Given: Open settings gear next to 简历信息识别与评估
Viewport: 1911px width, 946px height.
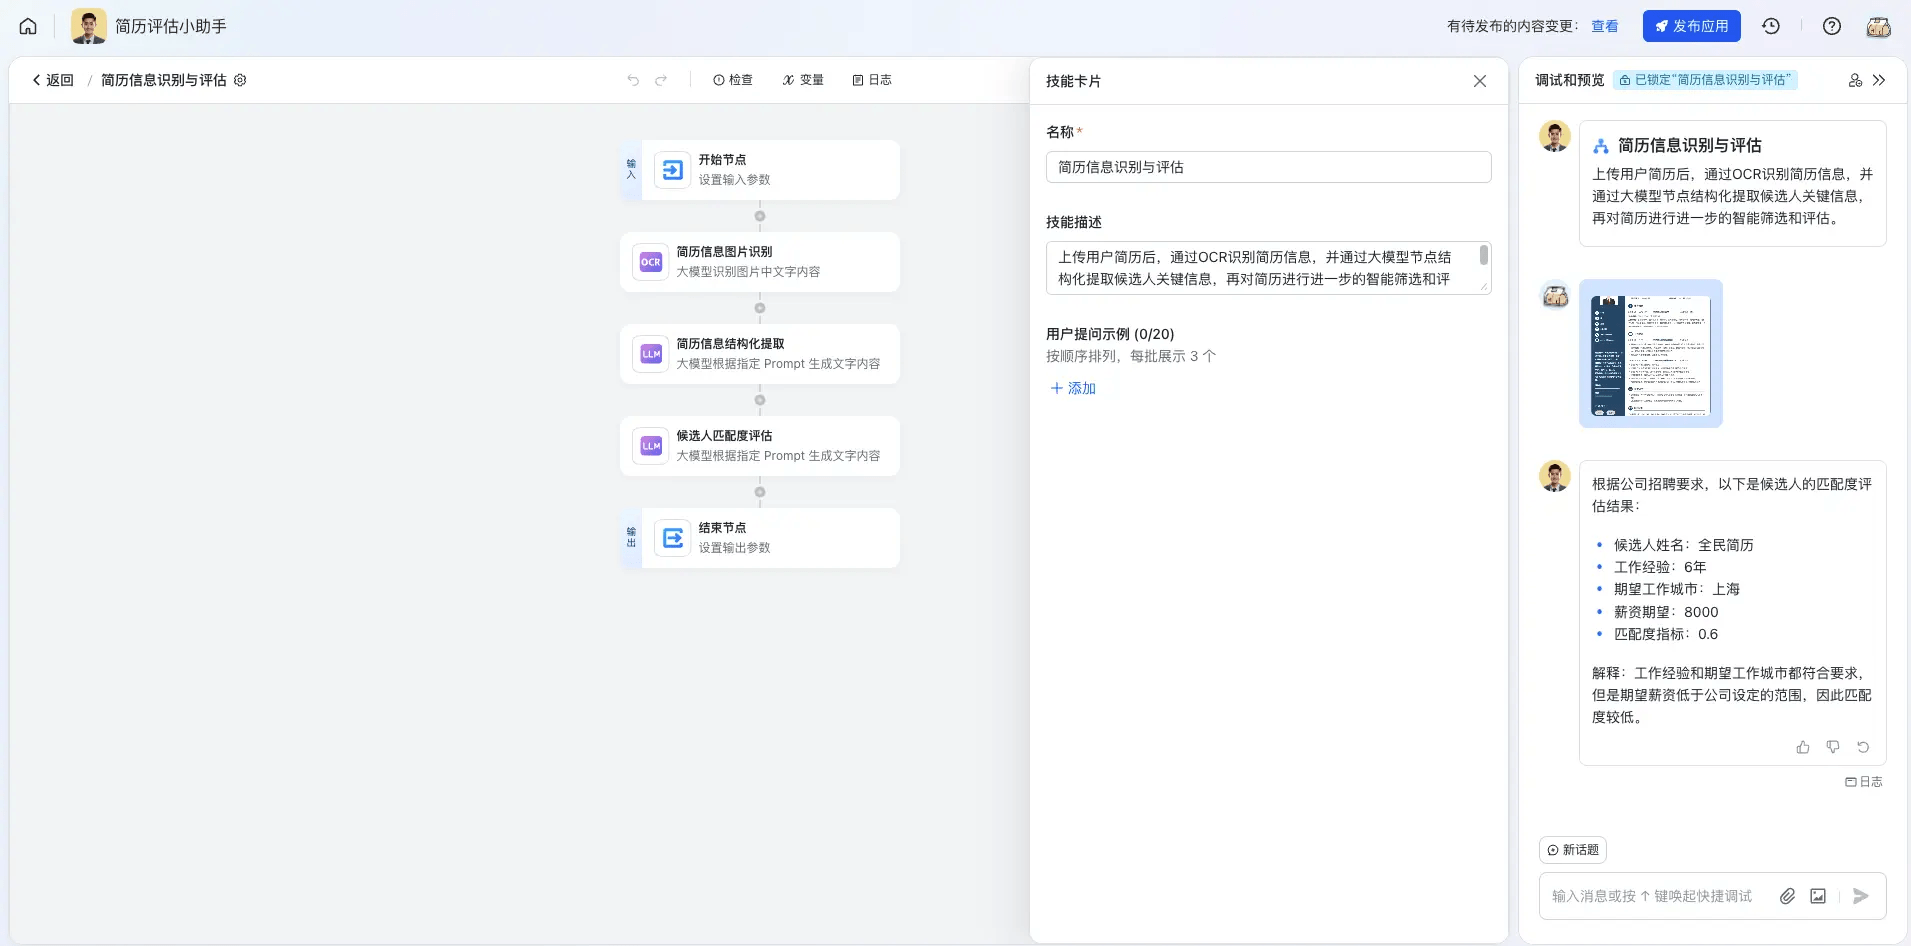Looking at the screenshot, I should 240,80.
